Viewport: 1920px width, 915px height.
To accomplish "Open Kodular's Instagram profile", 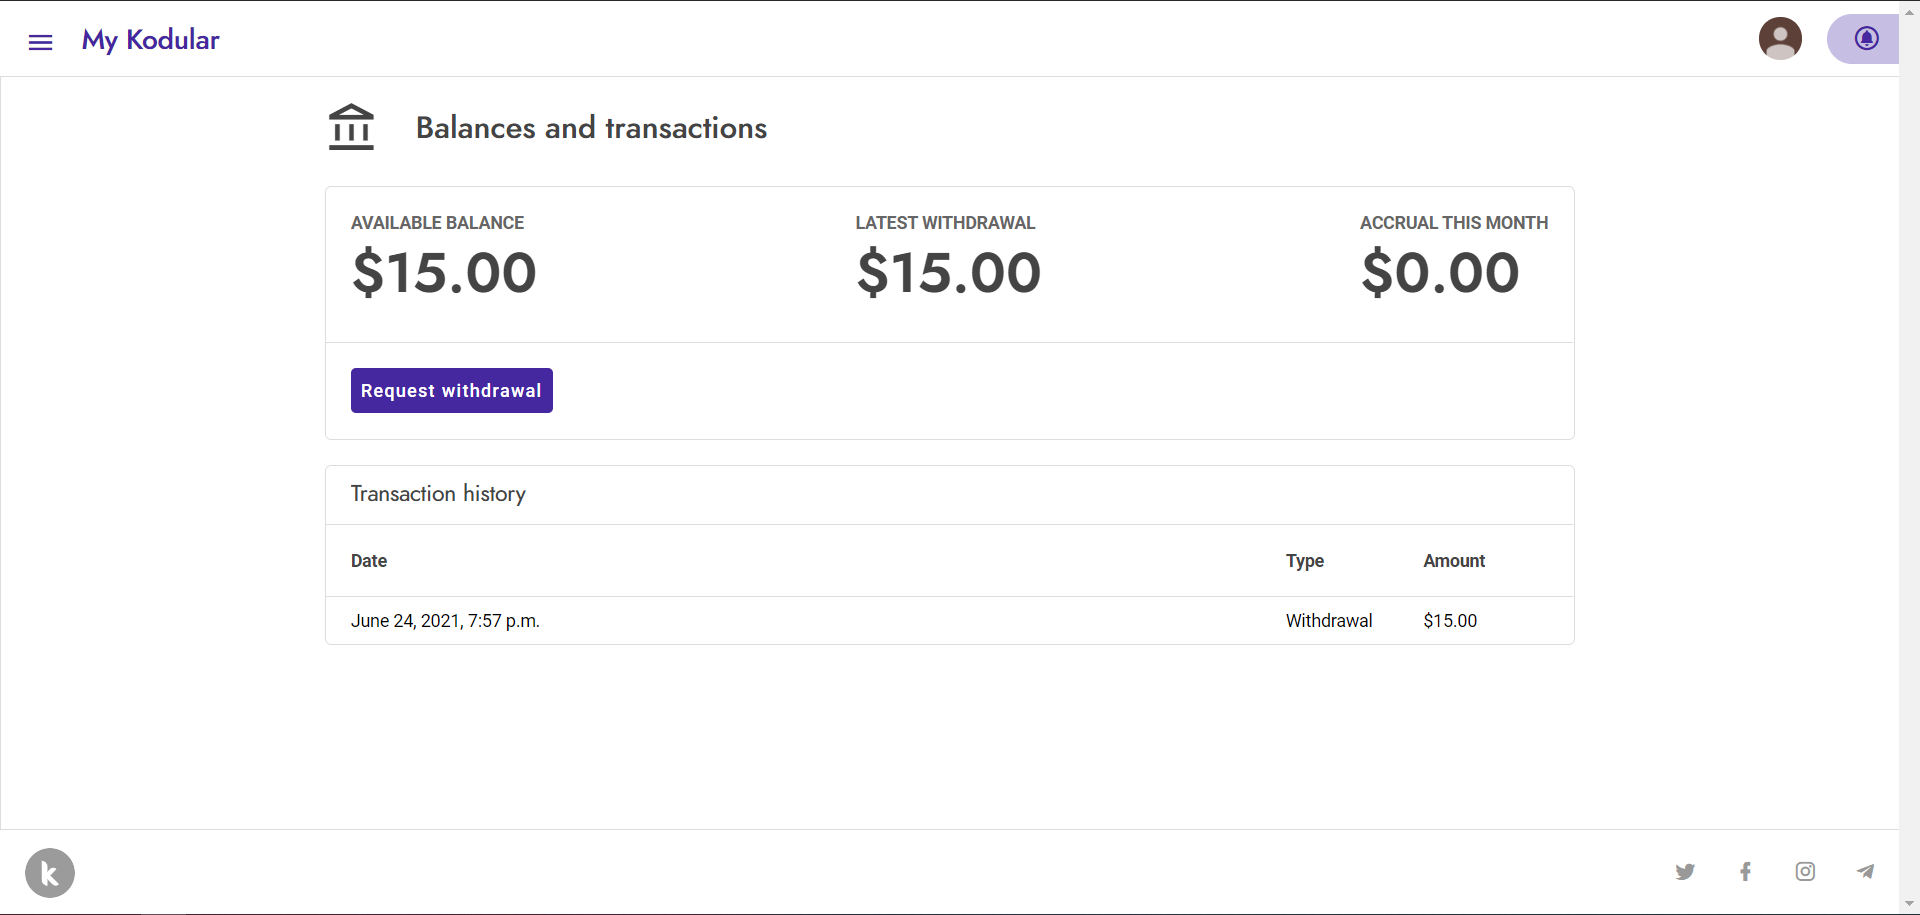I will click(x=1805, y=872).
